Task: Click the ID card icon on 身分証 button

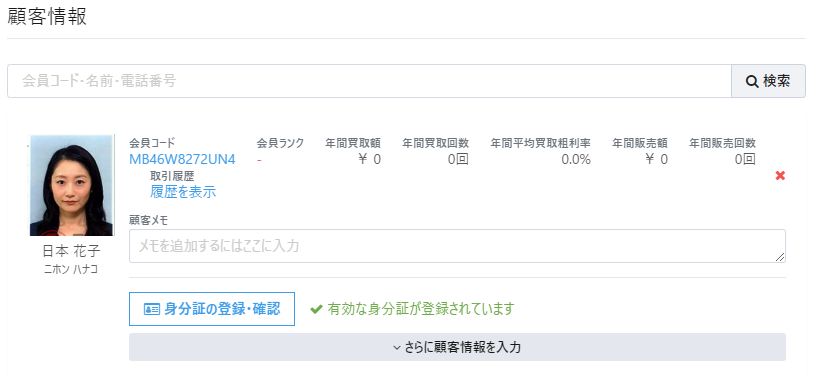Action: 152,309
